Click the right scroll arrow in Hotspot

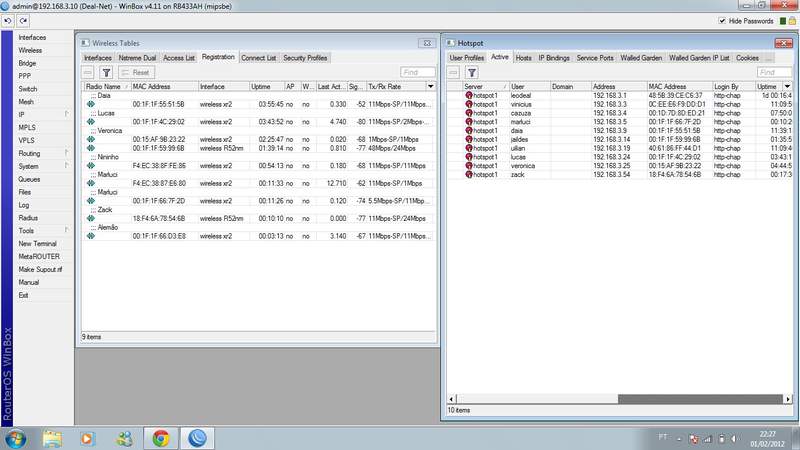point(788,399)
